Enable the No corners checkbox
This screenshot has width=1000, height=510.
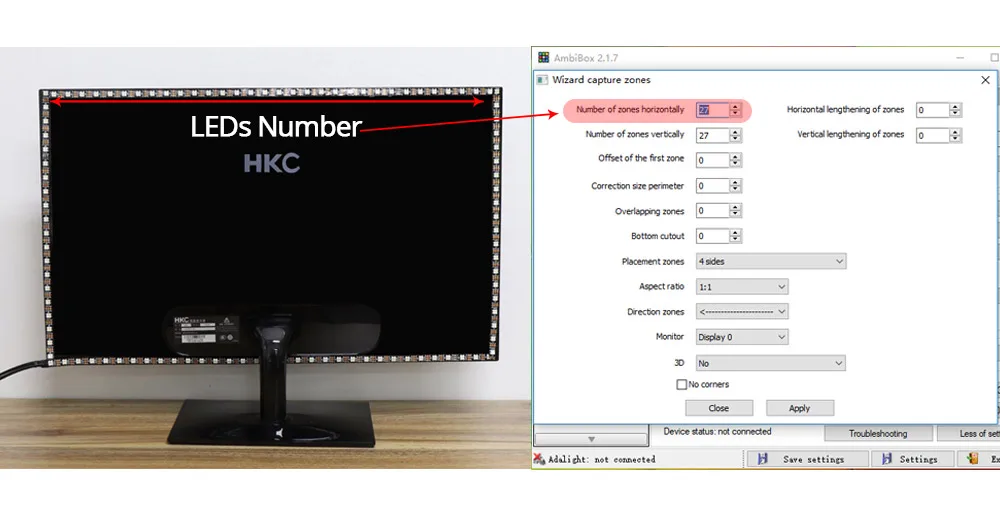coord(682,384)
